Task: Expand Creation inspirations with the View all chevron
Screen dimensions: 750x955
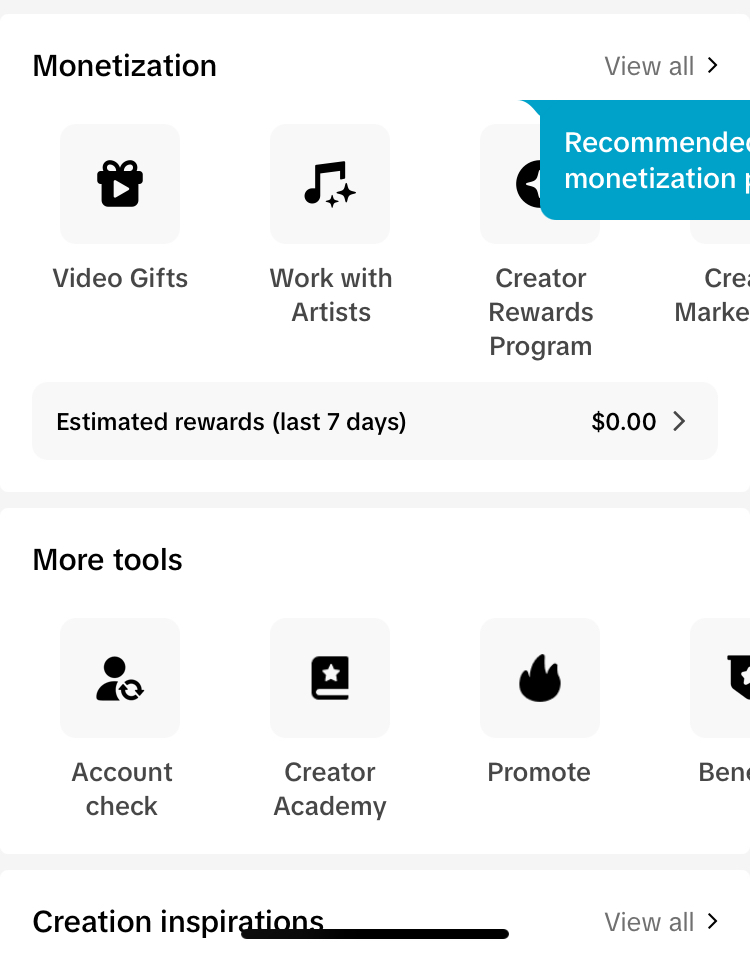Action: 712,922
